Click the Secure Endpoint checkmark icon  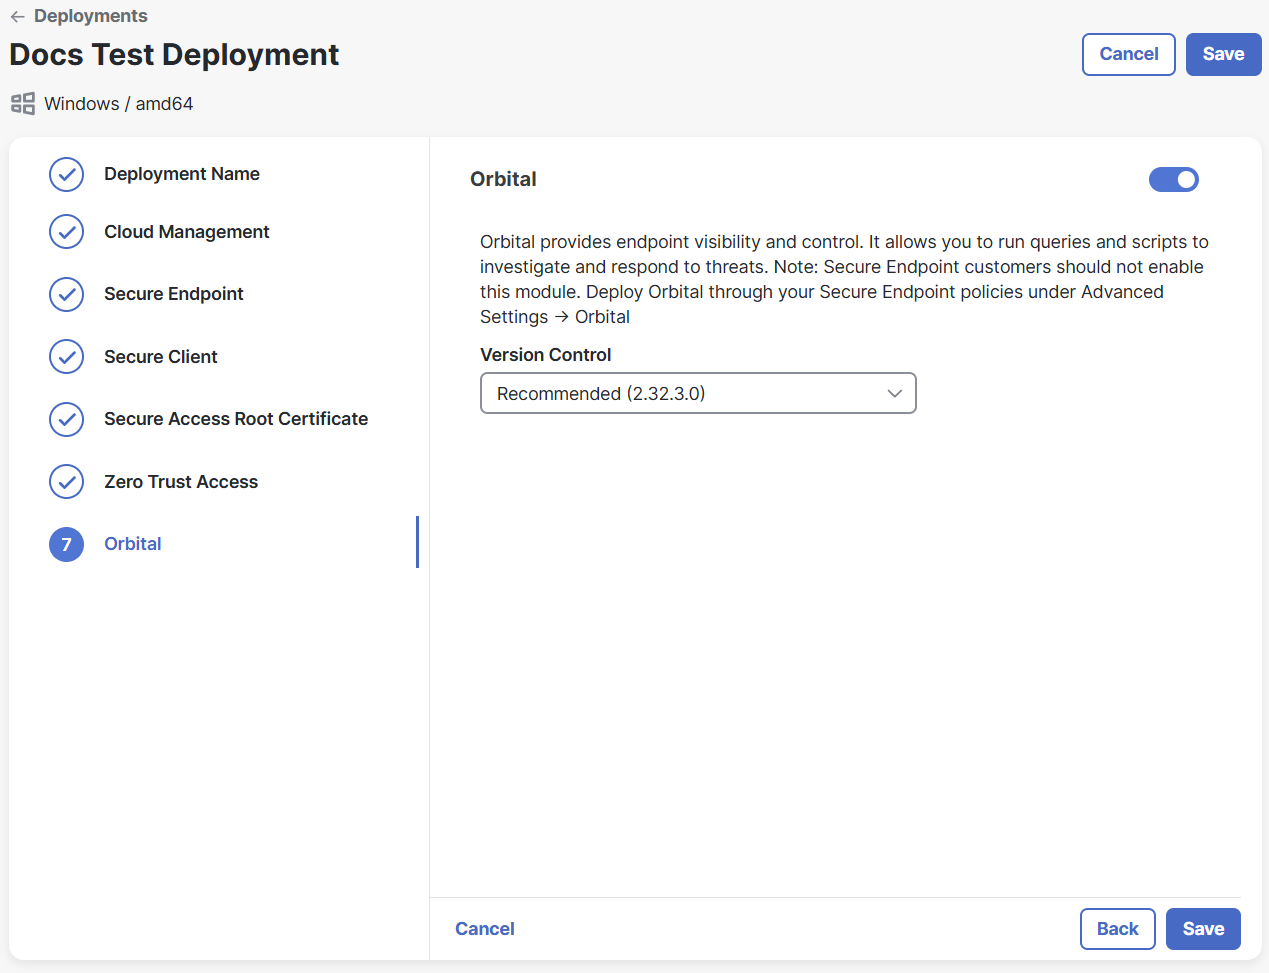point(67,294)
